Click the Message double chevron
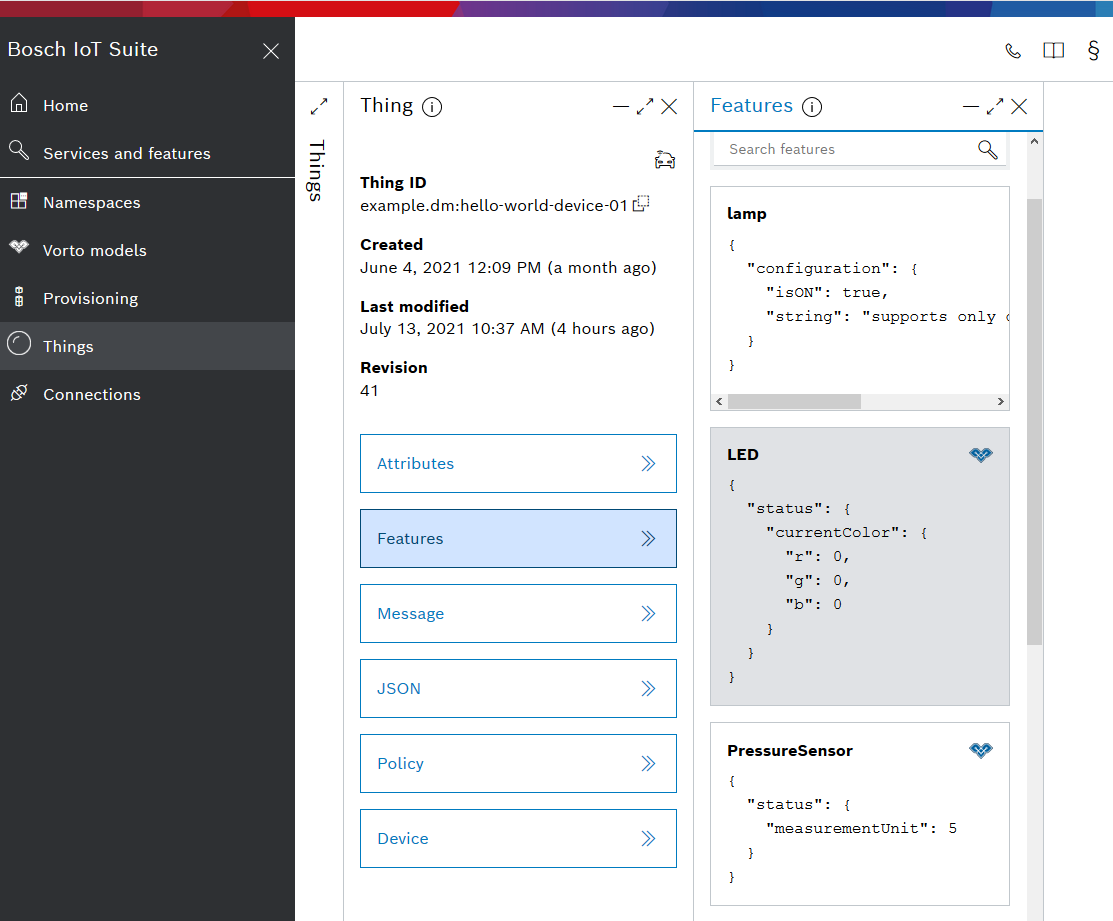1113x921 pixels. coord(648,614)
